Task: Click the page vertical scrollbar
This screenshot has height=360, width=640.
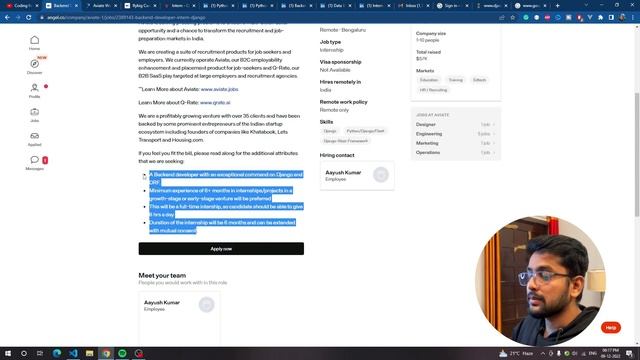Action: (x=637, y=155)
